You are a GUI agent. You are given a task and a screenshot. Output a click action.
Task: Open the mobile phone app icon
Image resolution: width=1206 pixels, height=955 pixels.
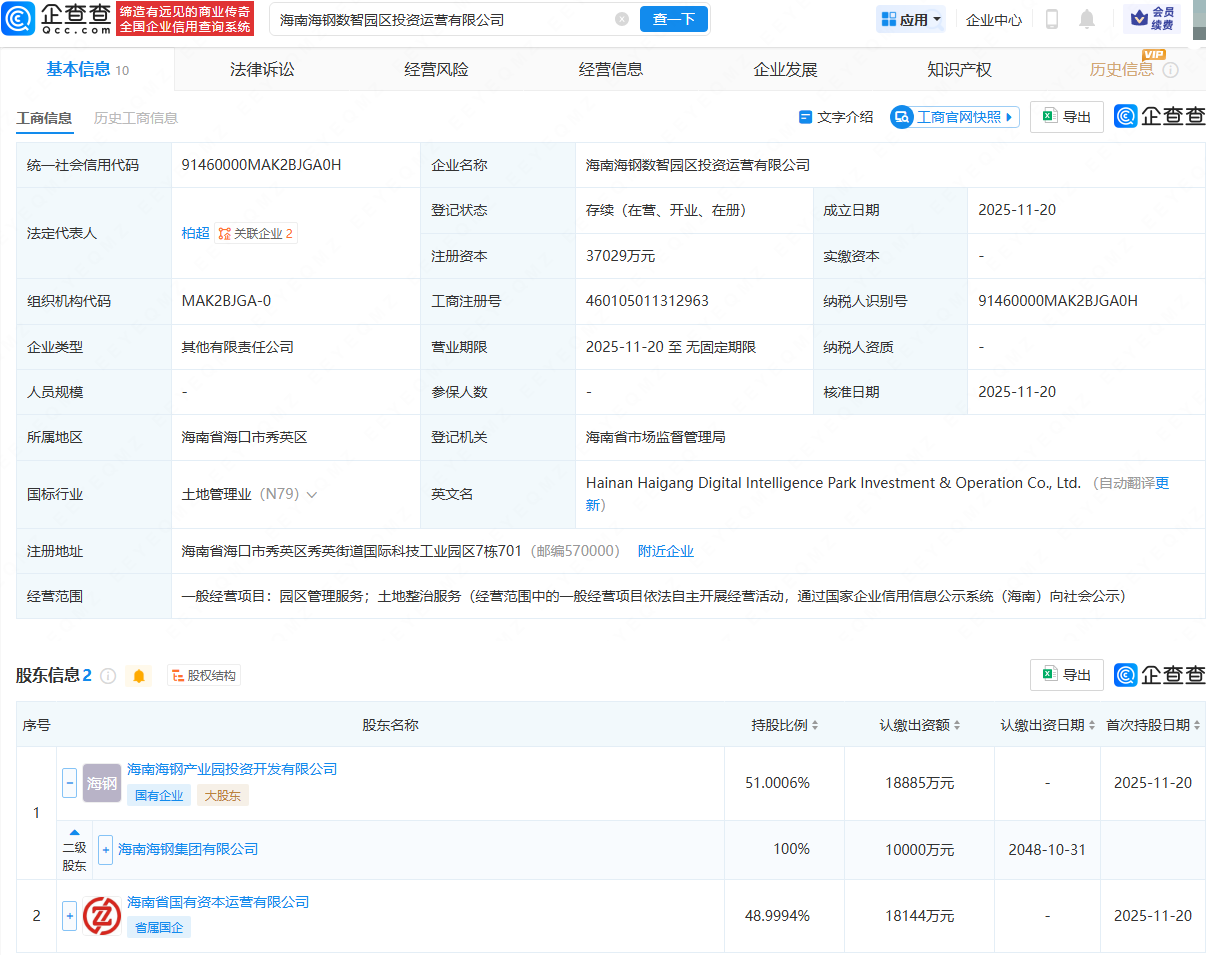click(1051, 19)
